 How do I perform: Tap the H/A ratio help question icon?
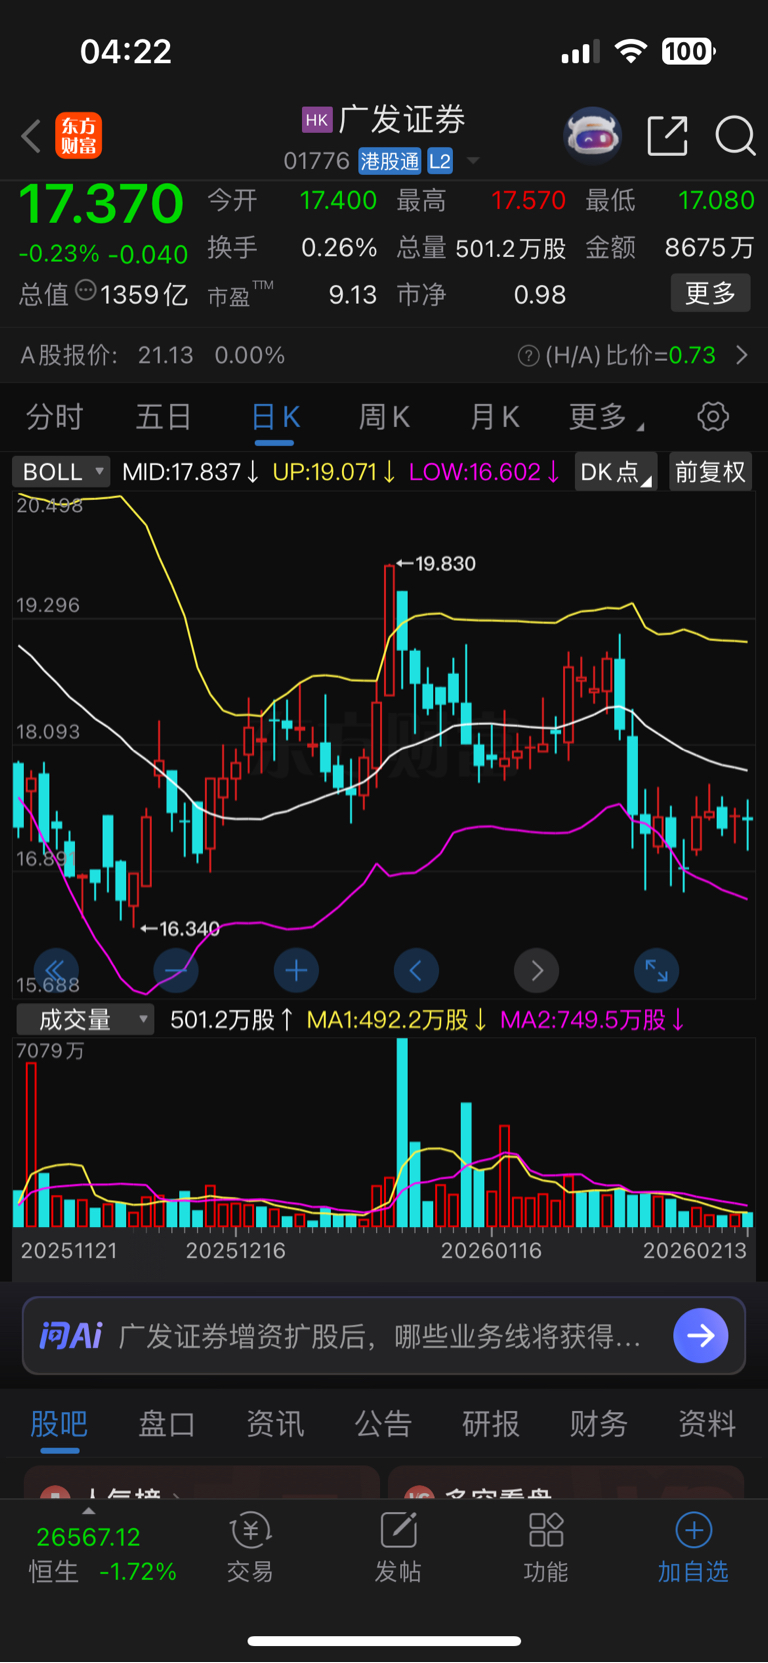(x=529, y=356)
